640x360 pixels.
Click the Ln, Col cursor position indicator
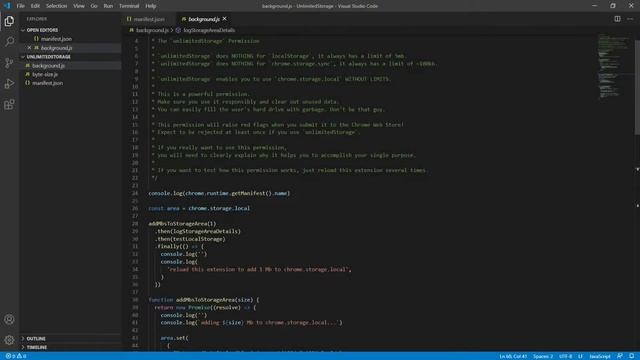tap(513, 356)
